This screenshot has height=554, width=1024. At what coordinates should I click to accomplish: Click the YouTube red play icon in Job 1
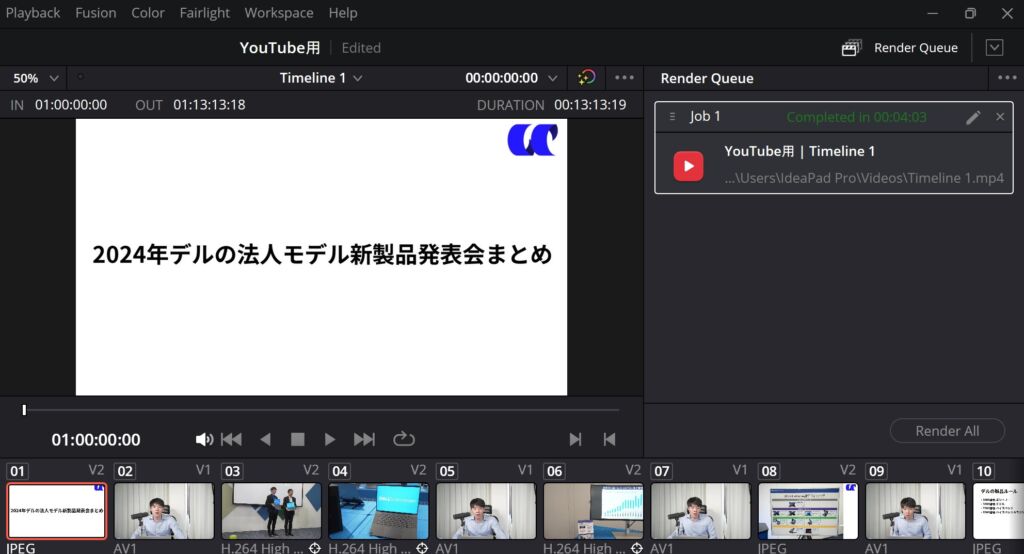pos(688,165)
